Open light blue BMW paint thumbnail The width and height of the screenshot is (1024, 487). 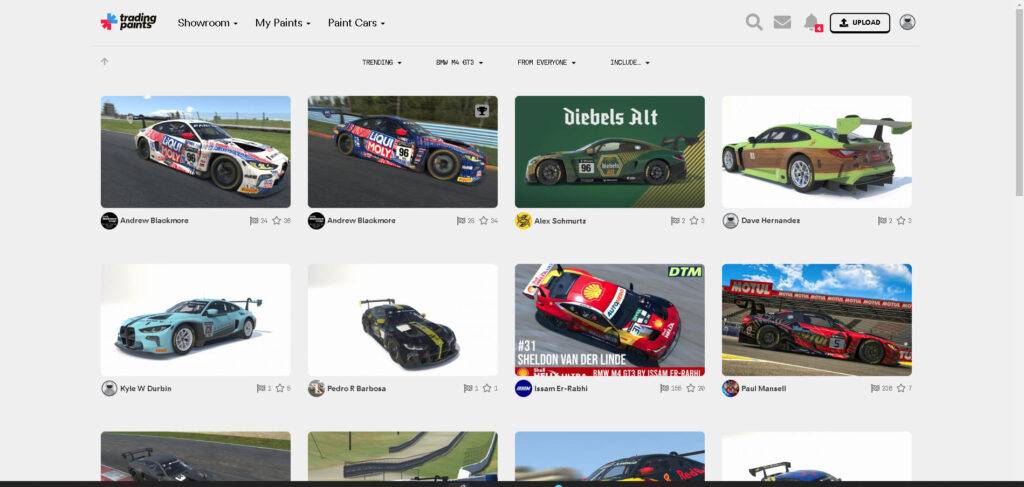(x=195, y=320)
